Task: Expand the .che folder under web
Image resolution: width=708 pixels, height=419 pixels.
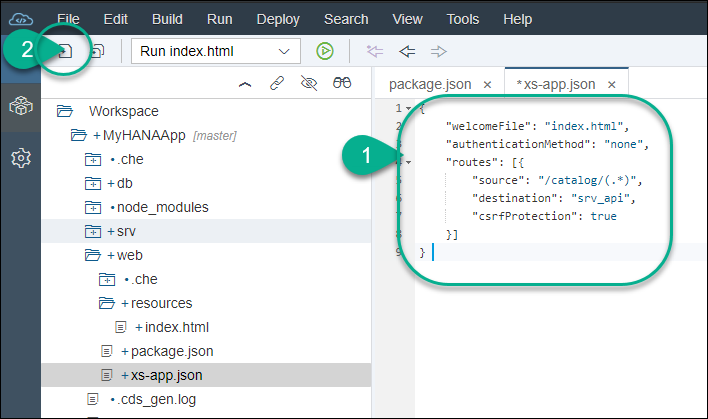Action: click(107, 279)
